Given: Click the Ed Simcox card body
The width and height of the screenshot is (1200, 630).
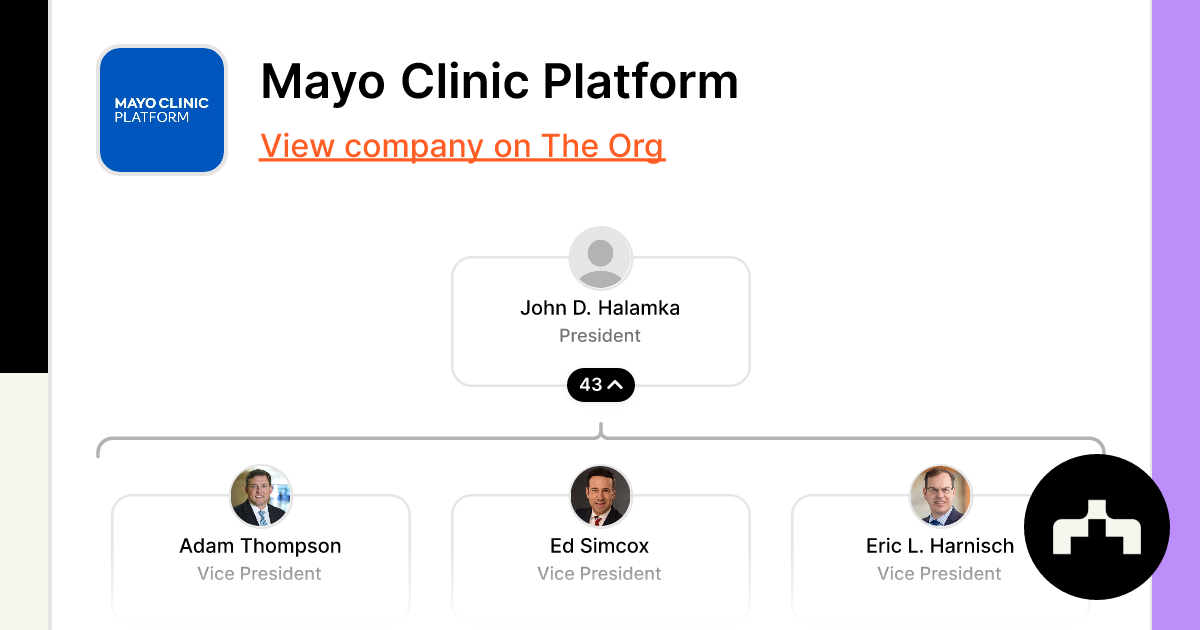Looking at the screenshot, I should [x=600, y=559].
